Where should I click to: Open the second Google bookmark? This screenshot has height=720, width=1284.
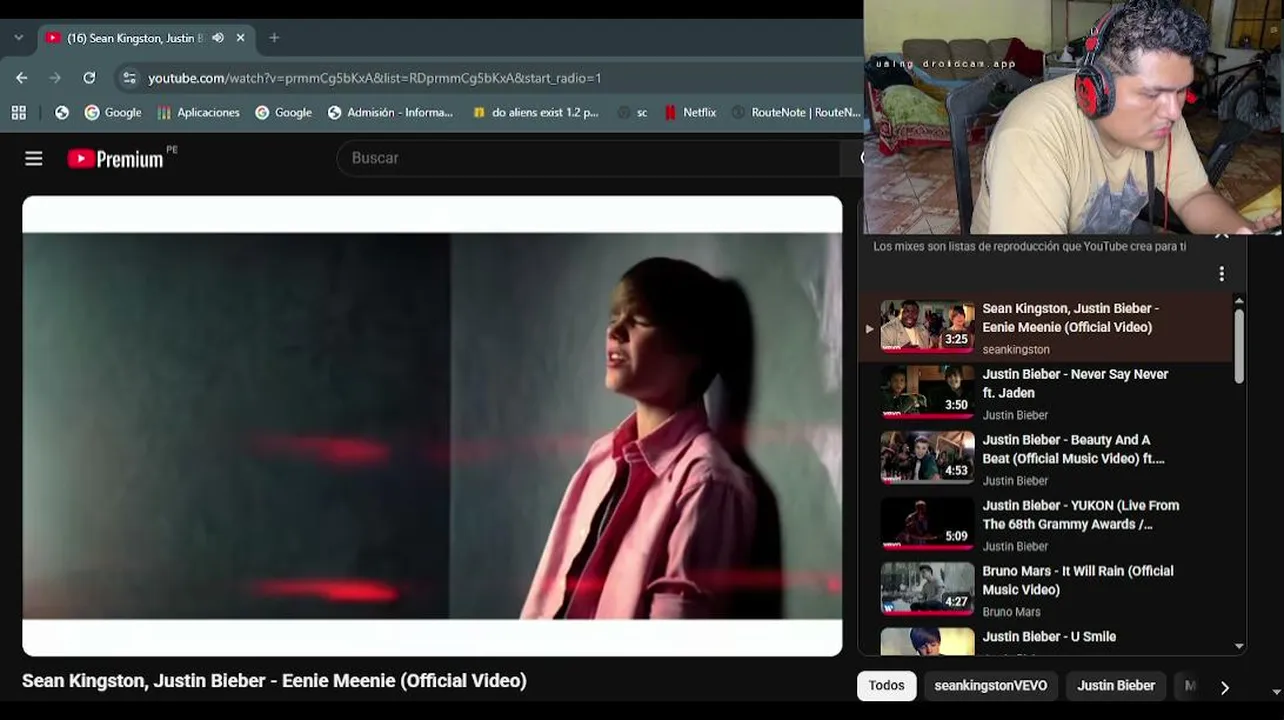(x=283, y=113)
